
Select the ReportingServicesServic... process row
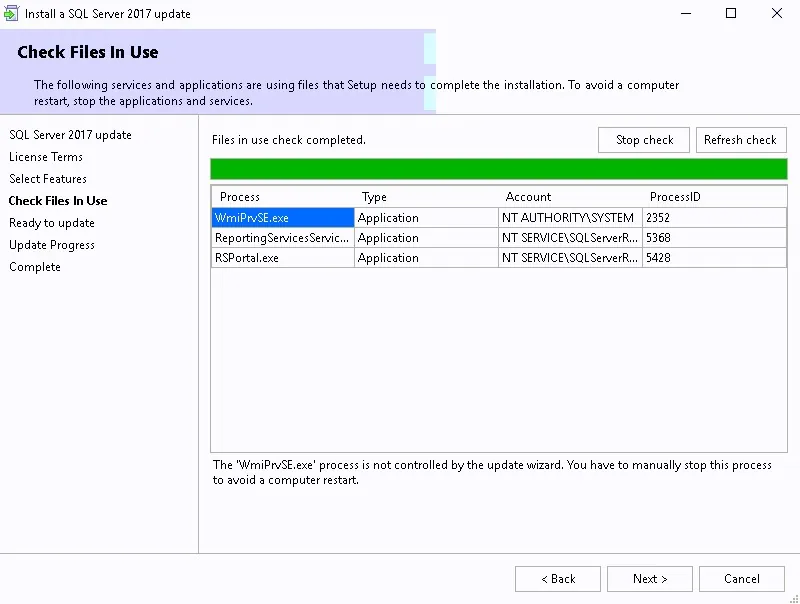pyautogui.click(x=498, y=238)
